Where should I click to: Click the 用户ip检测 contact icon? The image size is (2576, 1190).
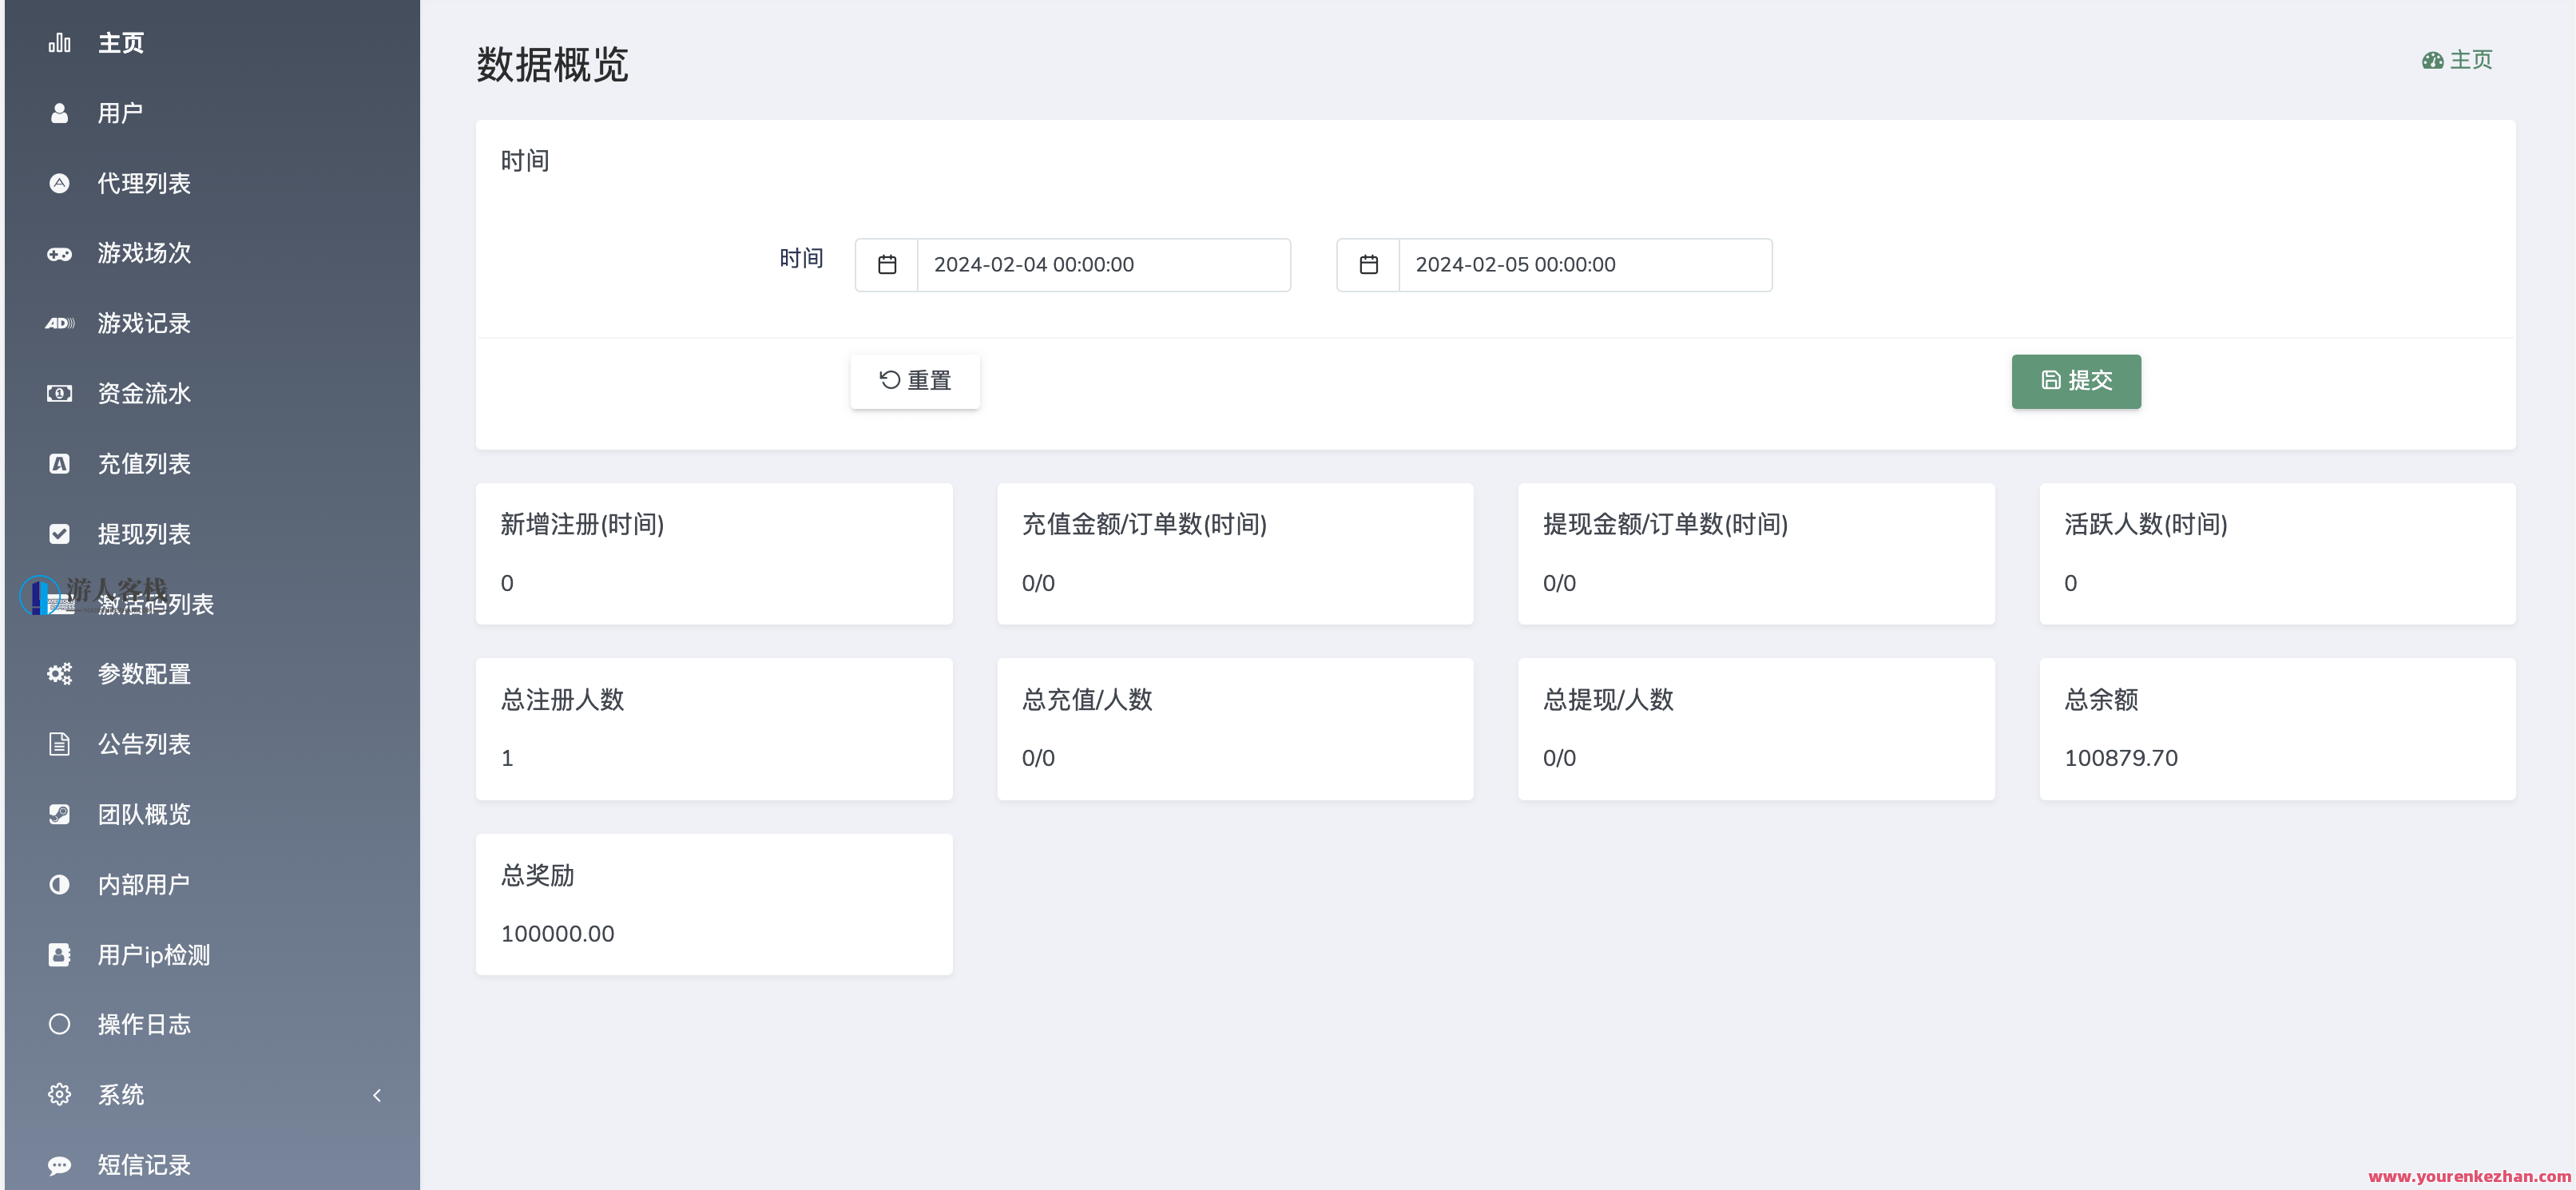59,954
